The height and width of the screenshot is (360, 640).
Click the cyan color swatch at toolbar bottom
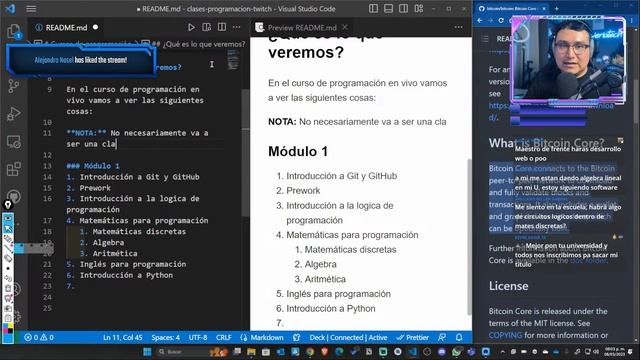[8, 338]
